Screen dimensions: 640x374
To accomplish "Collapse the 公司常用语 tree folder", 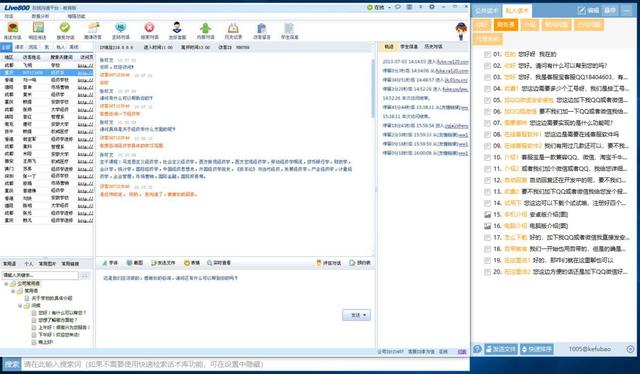I will [6, 283].
